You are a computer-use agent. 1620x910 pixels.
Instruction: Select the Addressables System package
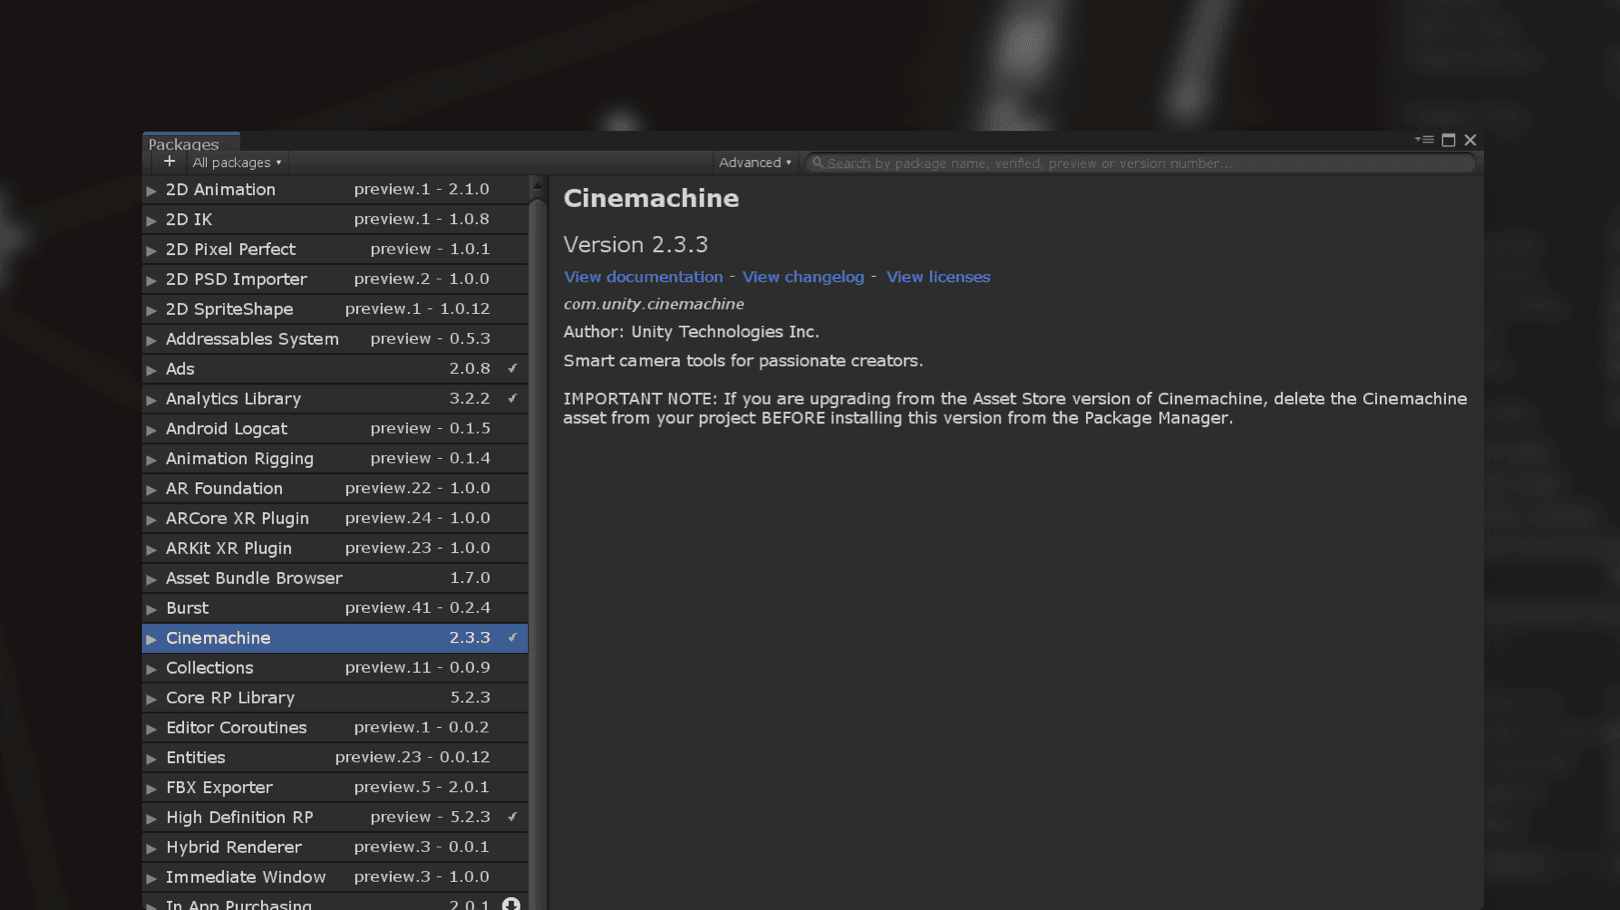pos(252,339)
